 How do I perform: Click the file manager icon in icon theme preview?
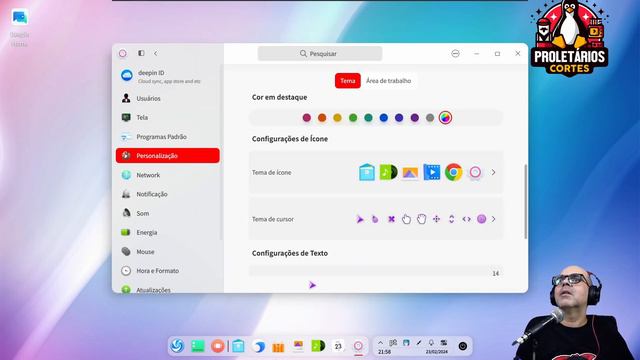367,172
